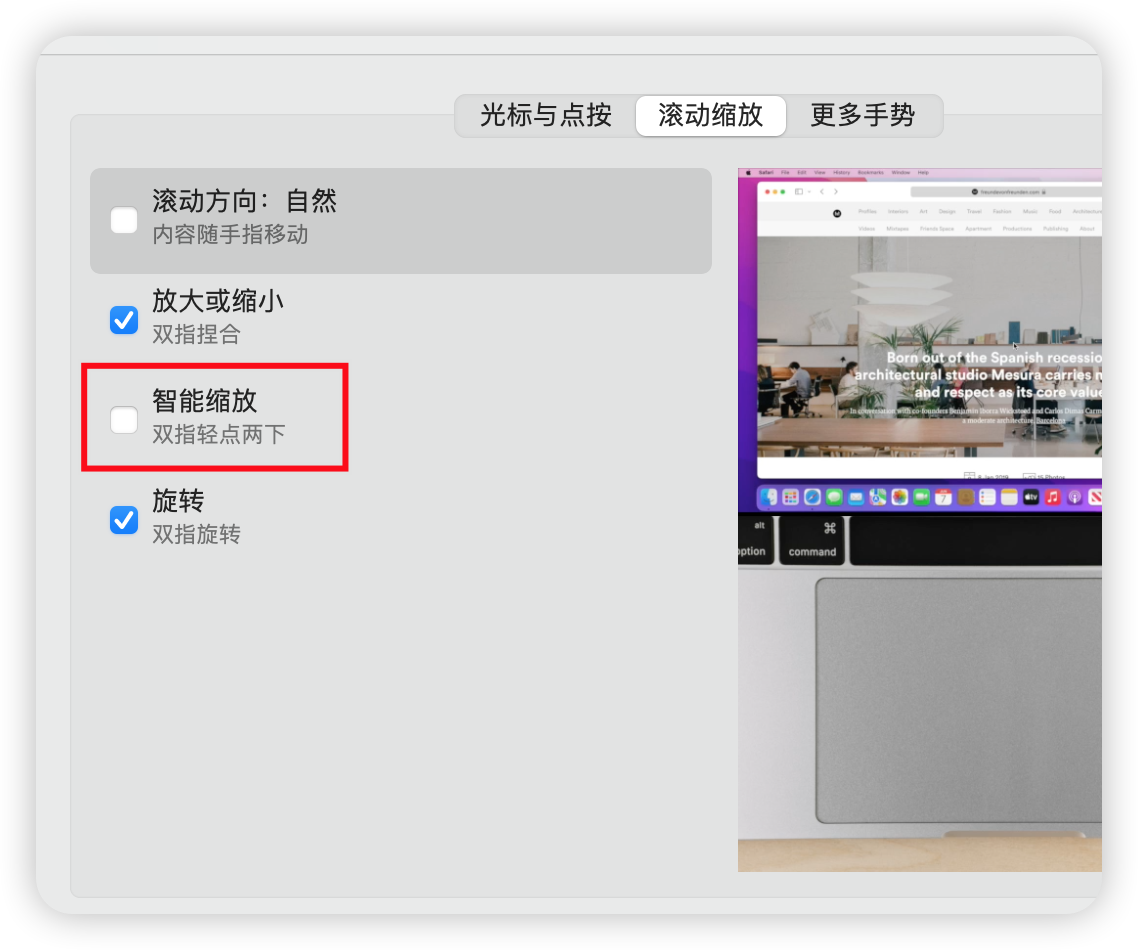1138x950 pixels.
Task: Click the Finder icon in the preview dock
Action: tap(769, 497)
